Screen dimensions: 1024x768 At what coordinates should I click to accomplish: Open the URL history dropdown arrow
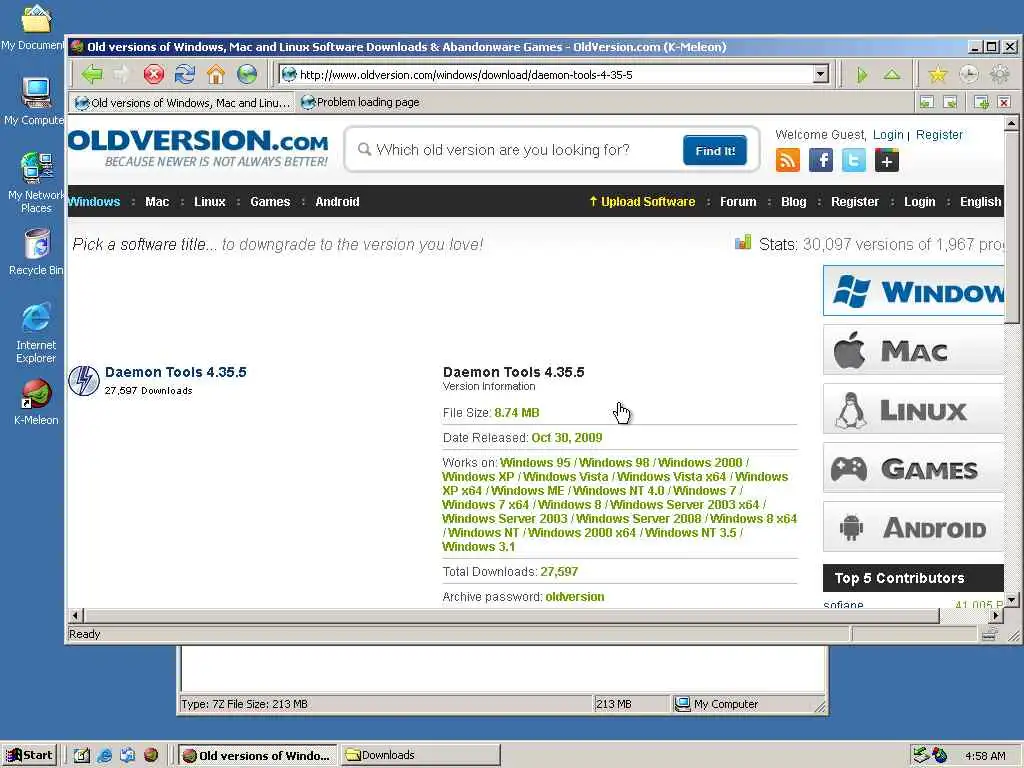(821, 74)
